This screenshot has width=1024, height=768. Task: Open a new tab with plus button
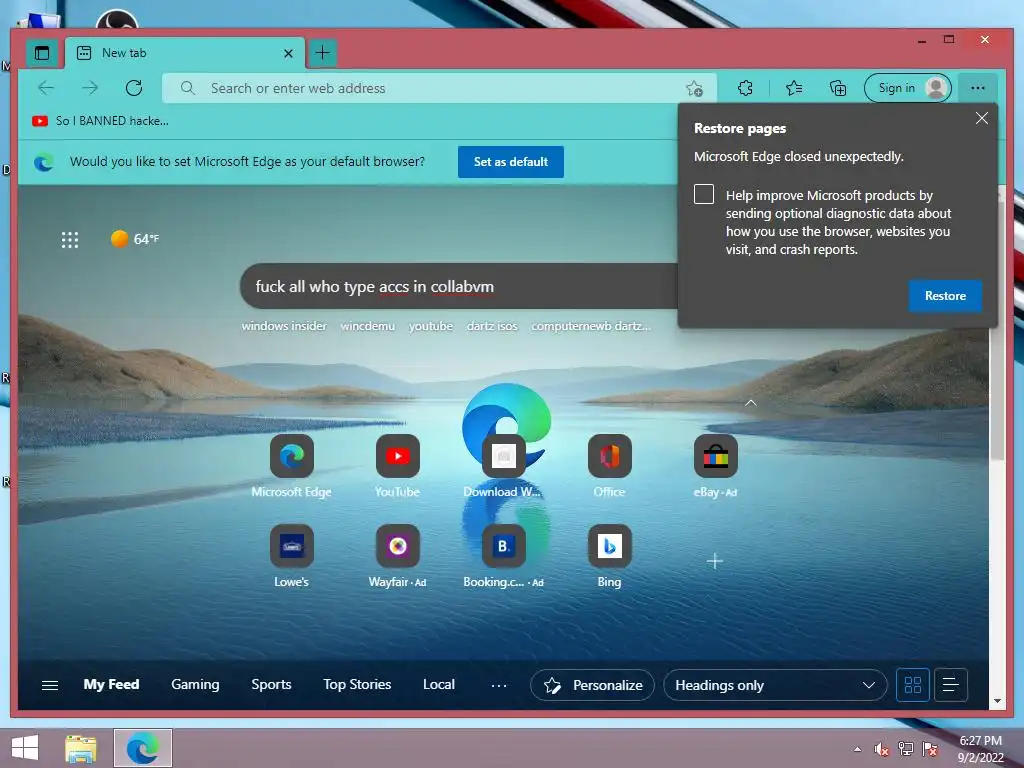(322, 53)
